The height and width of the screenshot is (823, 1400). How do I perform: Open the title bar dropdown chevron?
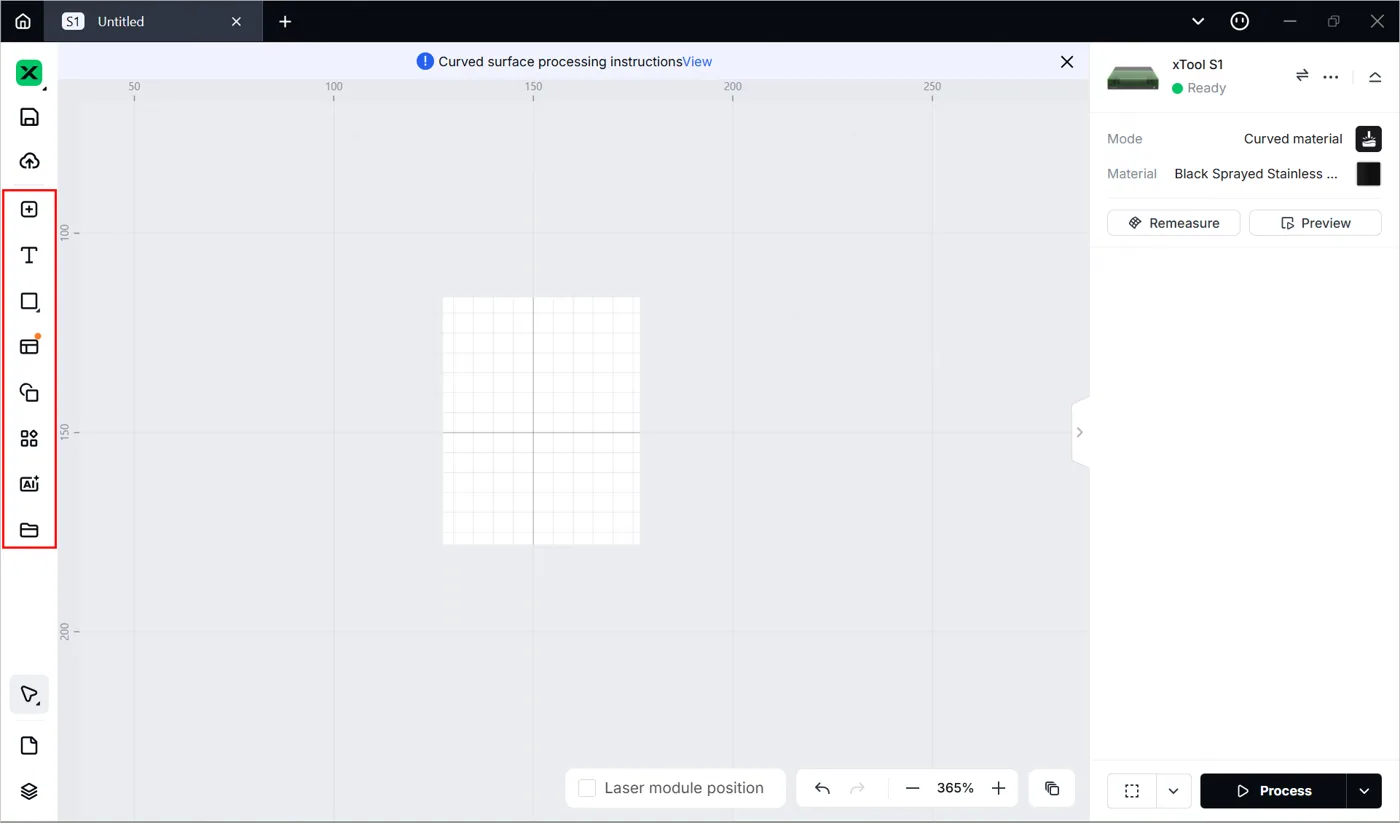(x=1198, y=21)
